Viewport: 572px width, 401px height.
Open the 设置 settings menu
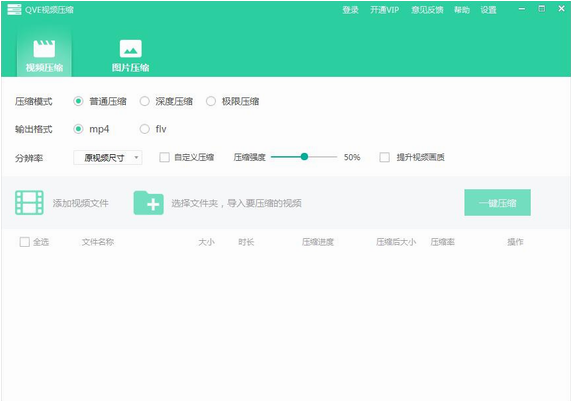click(x=488, y=10)
